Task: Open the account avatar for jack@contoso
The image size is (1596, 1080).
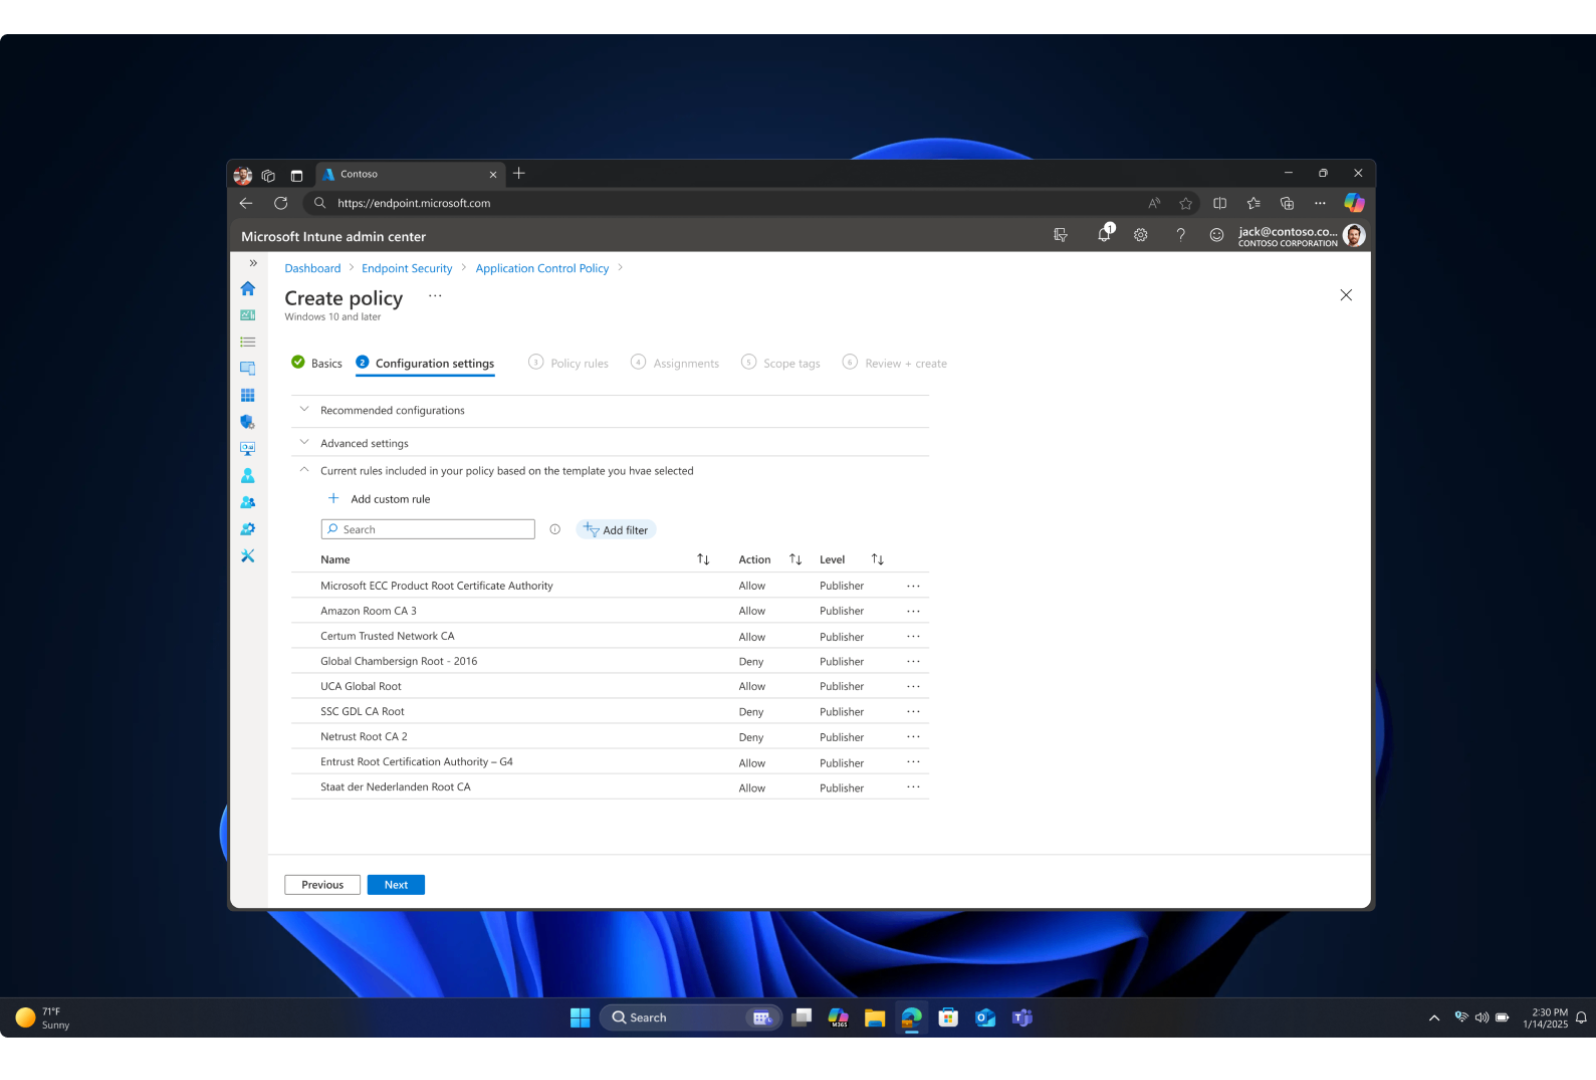Action: coord(1354,235)
